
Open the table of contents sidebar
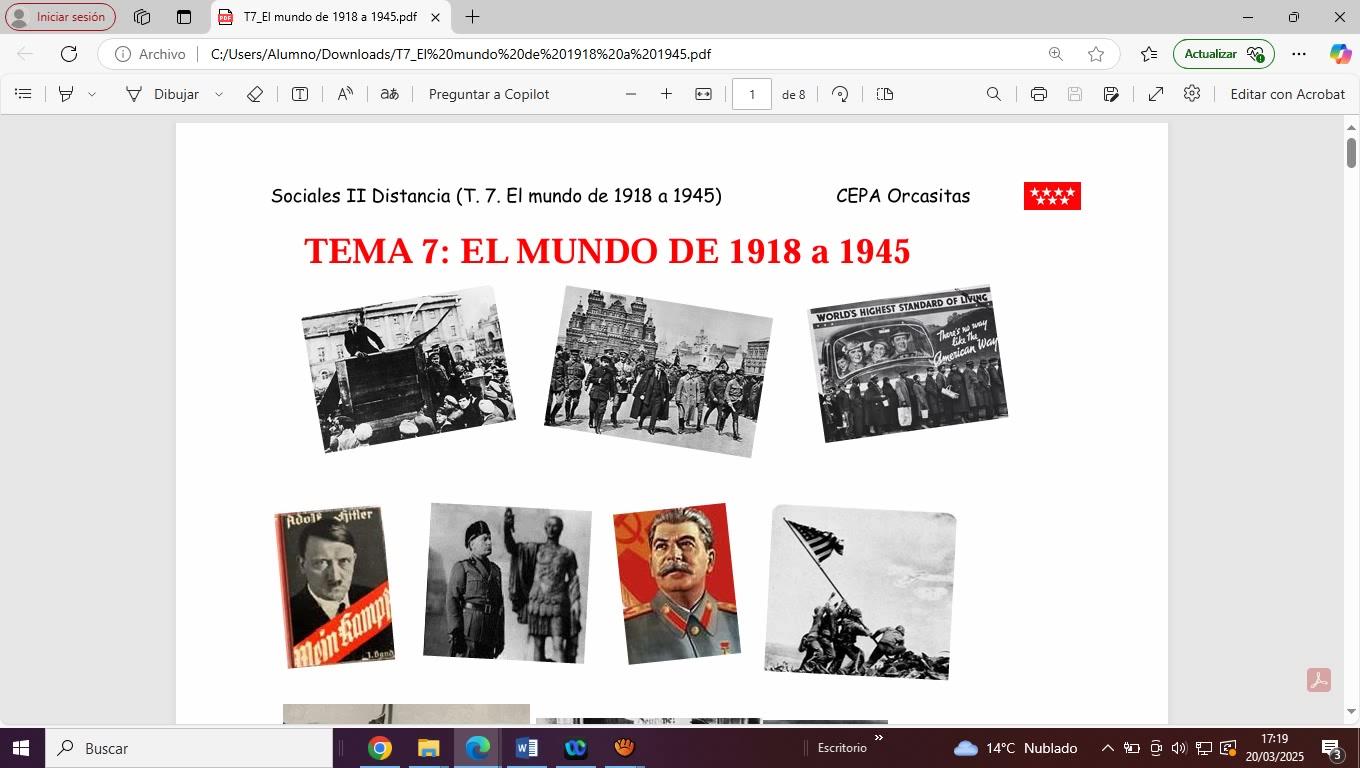[x=23, y=94]
